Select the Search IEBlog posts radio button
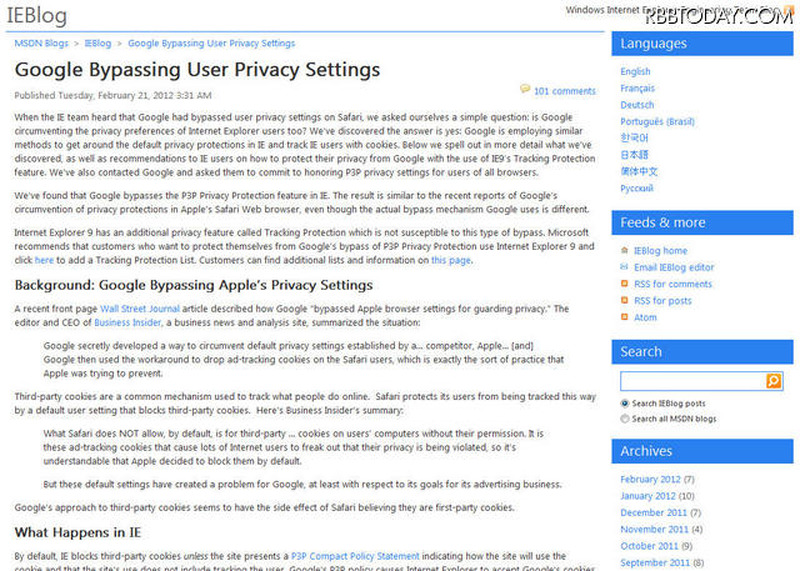The width and height of the screenshot is (800, 571). point(625,403)
